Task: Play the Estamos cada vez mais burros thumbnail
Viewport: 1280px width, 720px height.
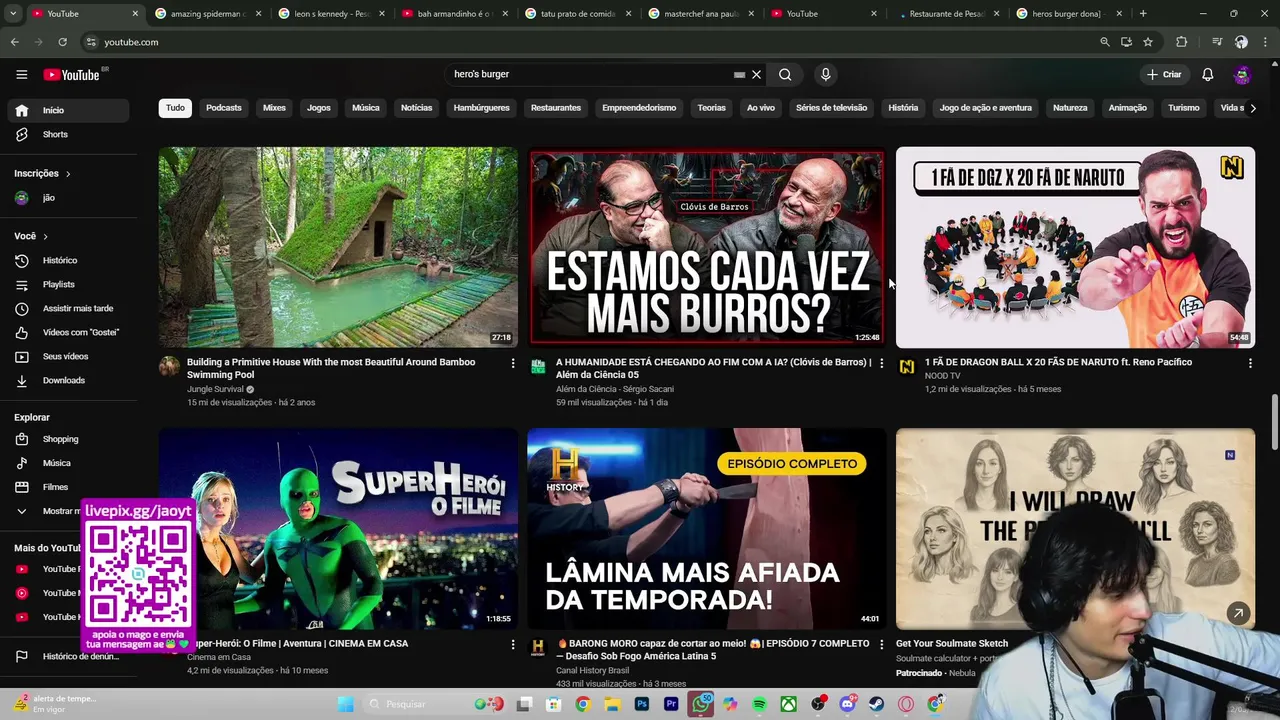Action: tap(707, 247)
